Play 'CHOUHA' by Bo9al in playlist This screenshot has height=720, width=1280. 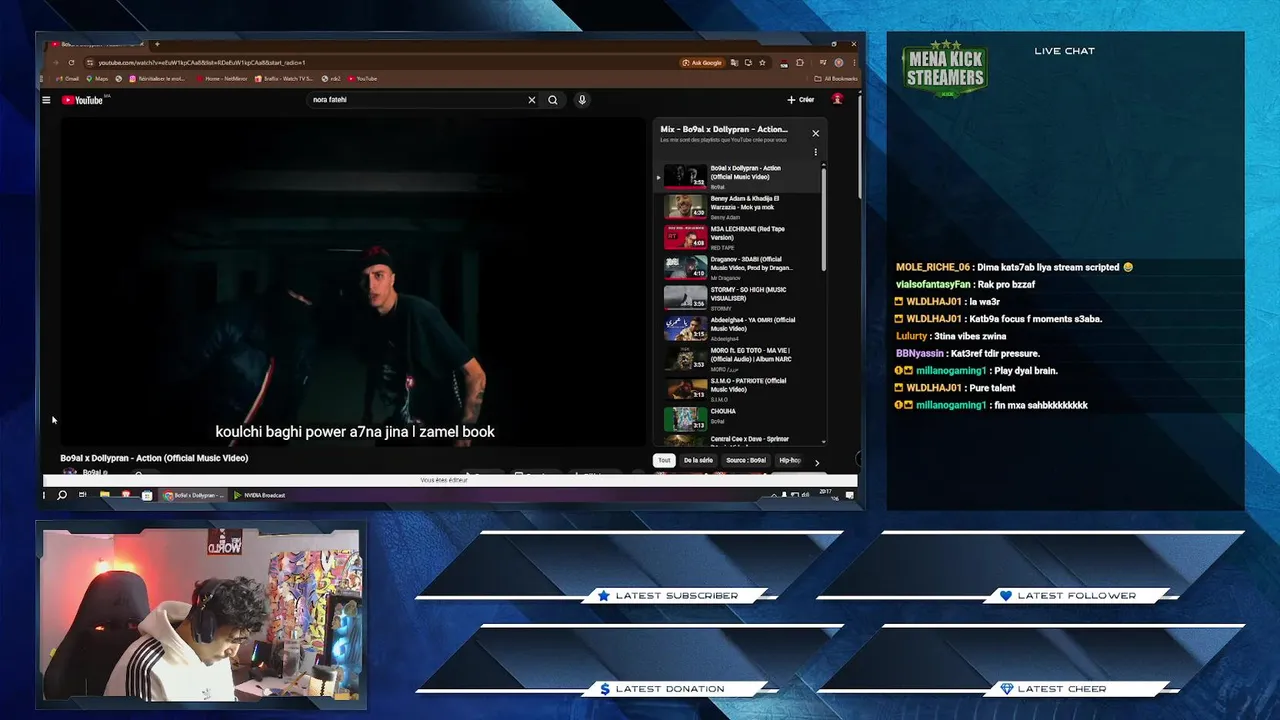[x=738, y=419]
